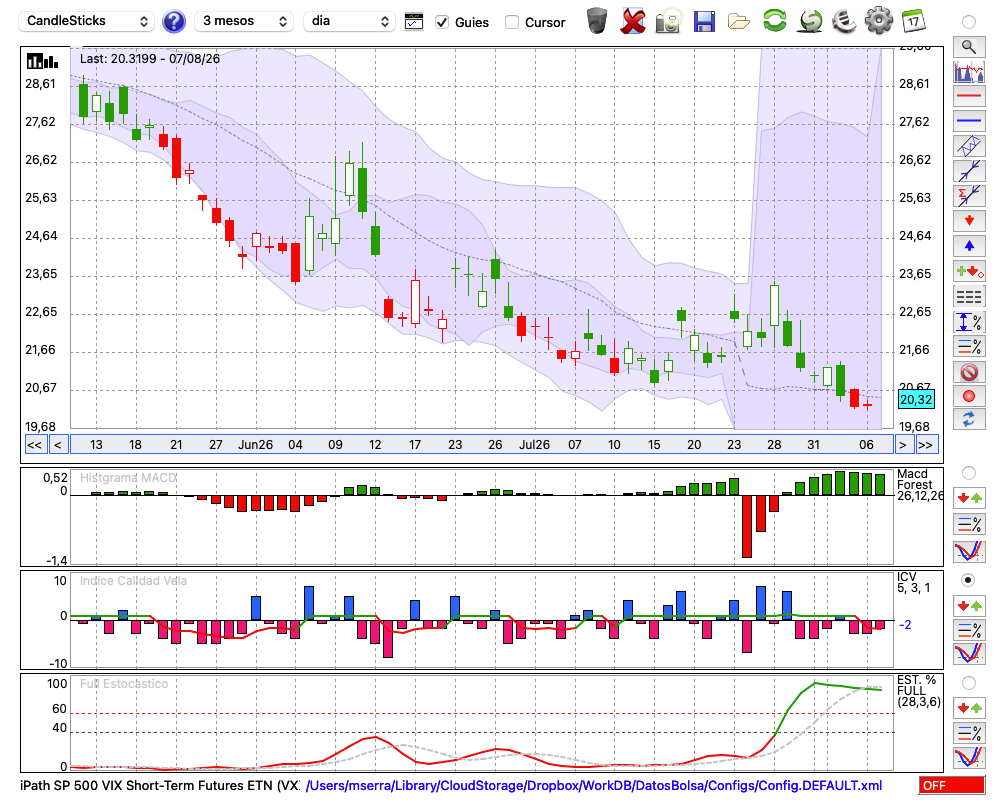
Task: Jump to chart start with << button
Action: (35, 445)
